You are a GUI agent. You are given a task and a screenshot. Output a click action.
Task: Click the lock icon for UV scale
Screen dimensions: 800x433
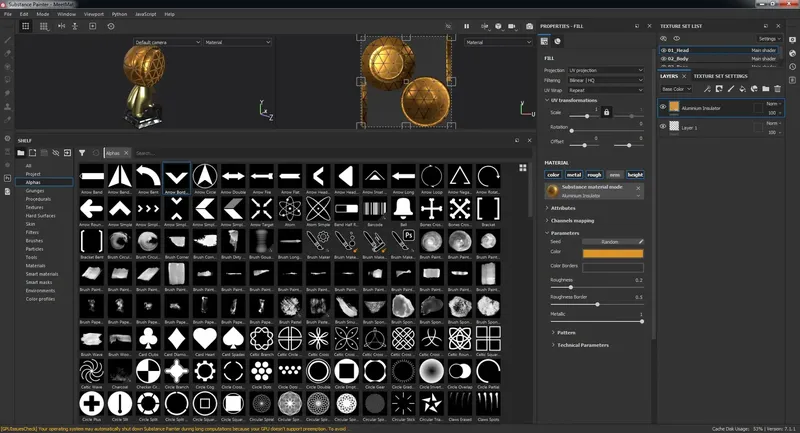[606, 112]
